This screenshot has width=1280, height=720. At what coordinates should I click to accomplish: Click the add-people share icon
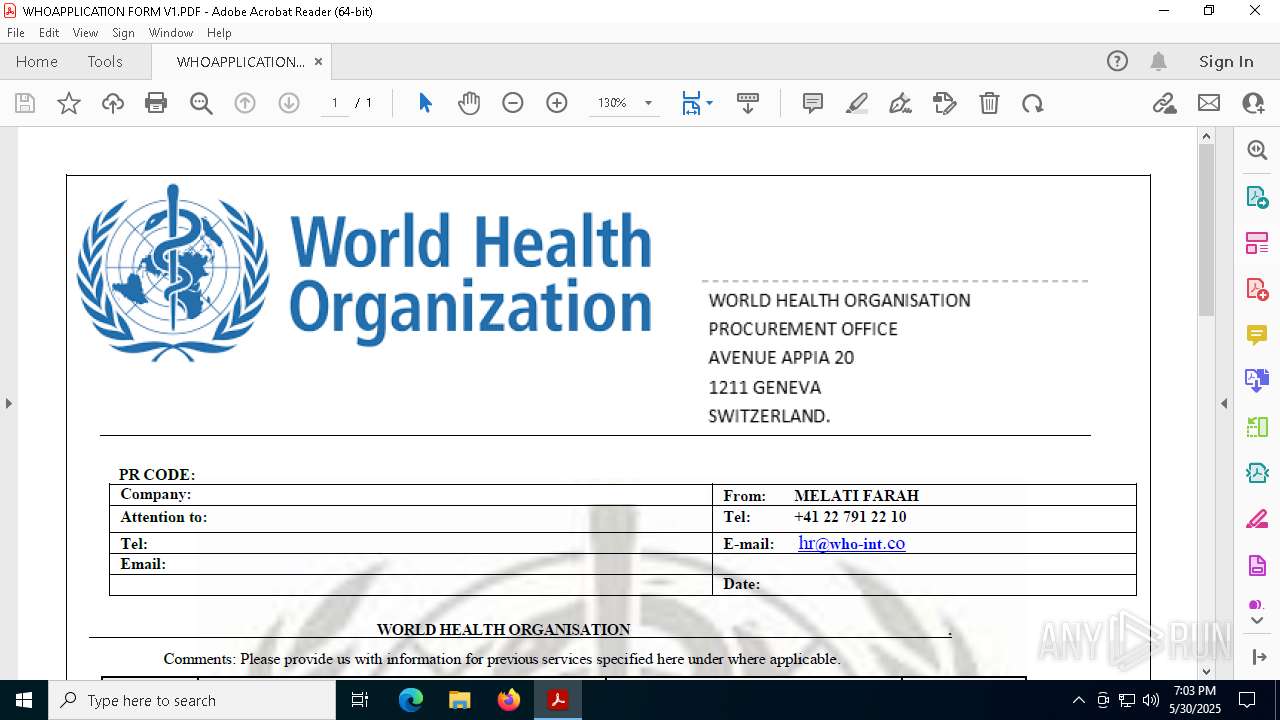tap(1253, 103)
